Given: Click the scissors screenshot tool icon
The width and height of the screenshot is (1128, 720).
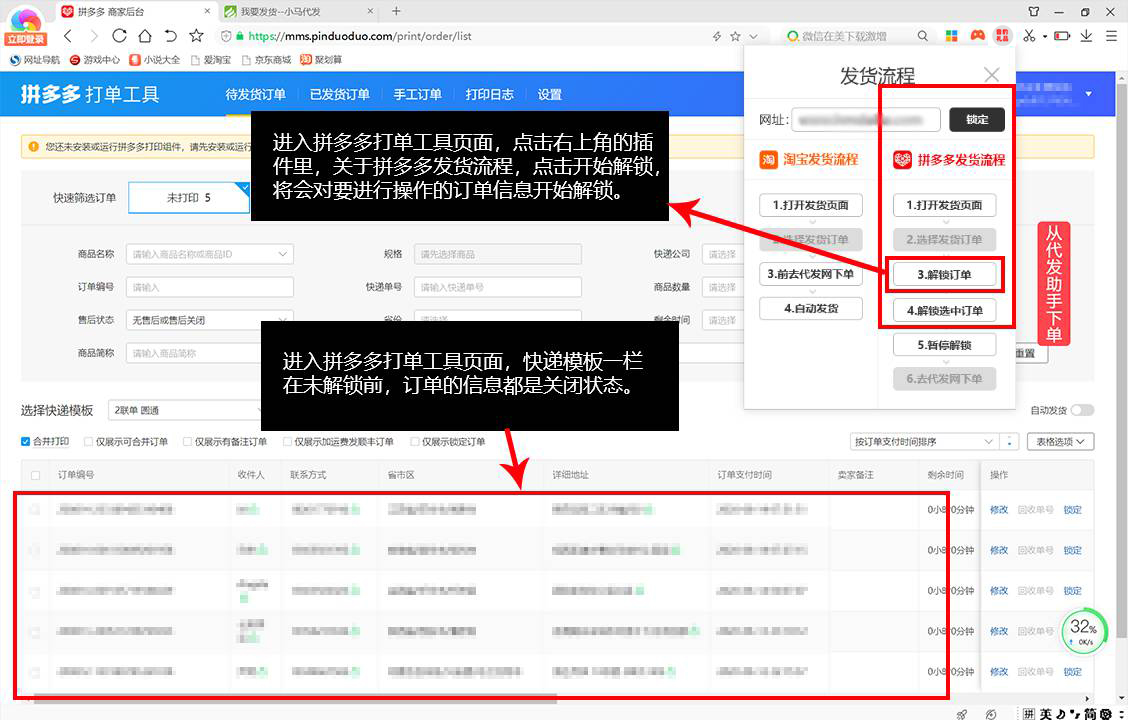Looking at the screenshot, I should pyautogui.click(x=1029, y=35).
